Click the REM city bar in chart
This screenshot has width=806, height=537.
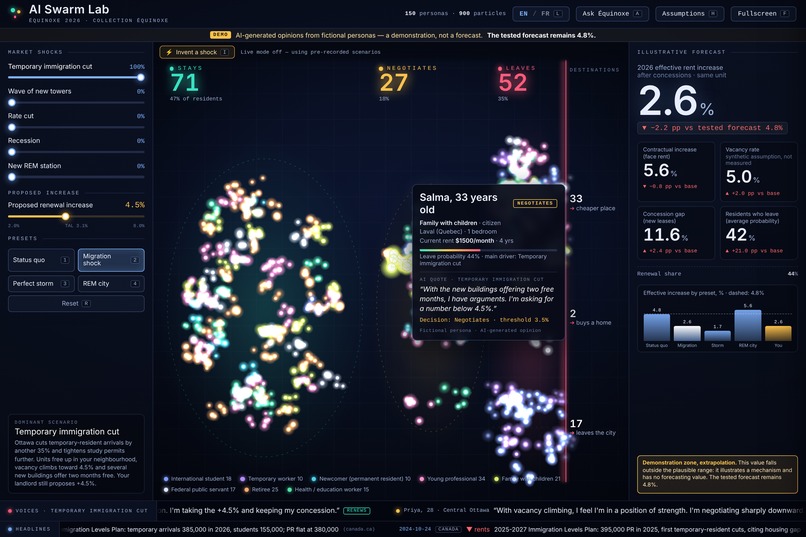coord(747,325)
